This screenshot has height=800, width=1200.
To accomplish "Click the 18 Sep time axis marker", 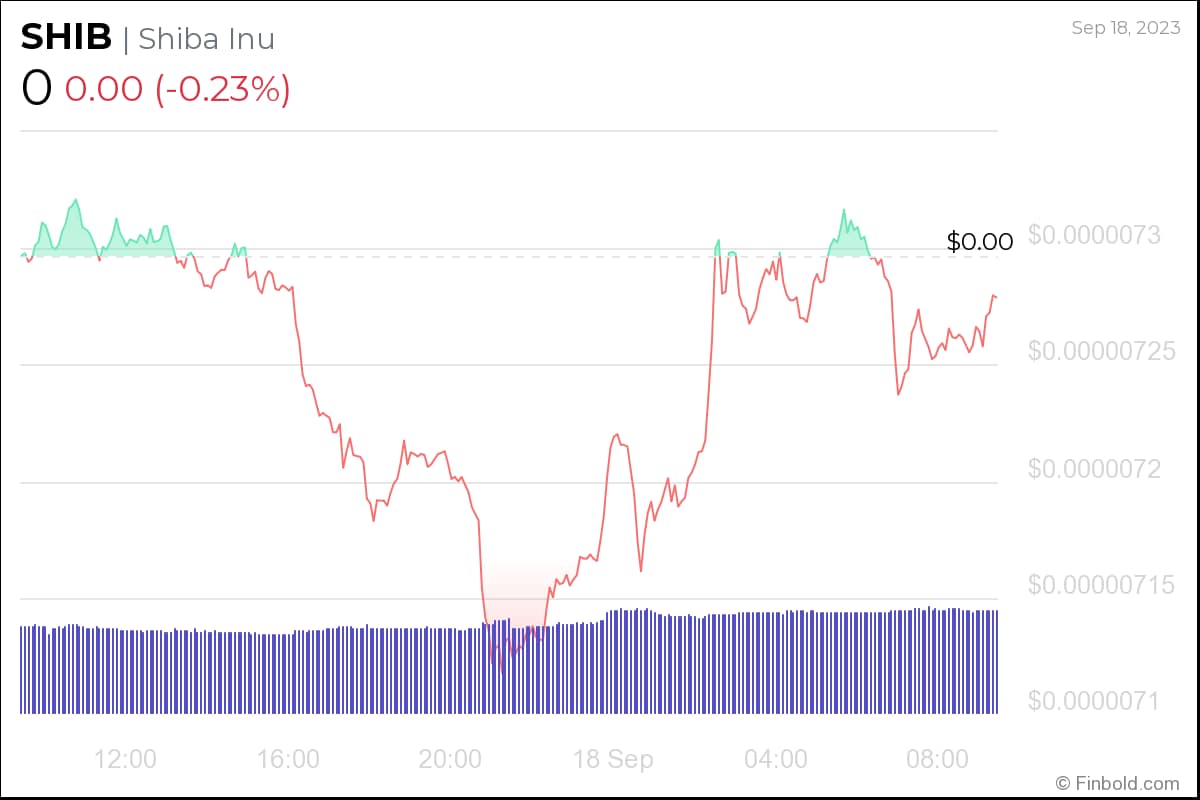I will (x=613, y=759).
